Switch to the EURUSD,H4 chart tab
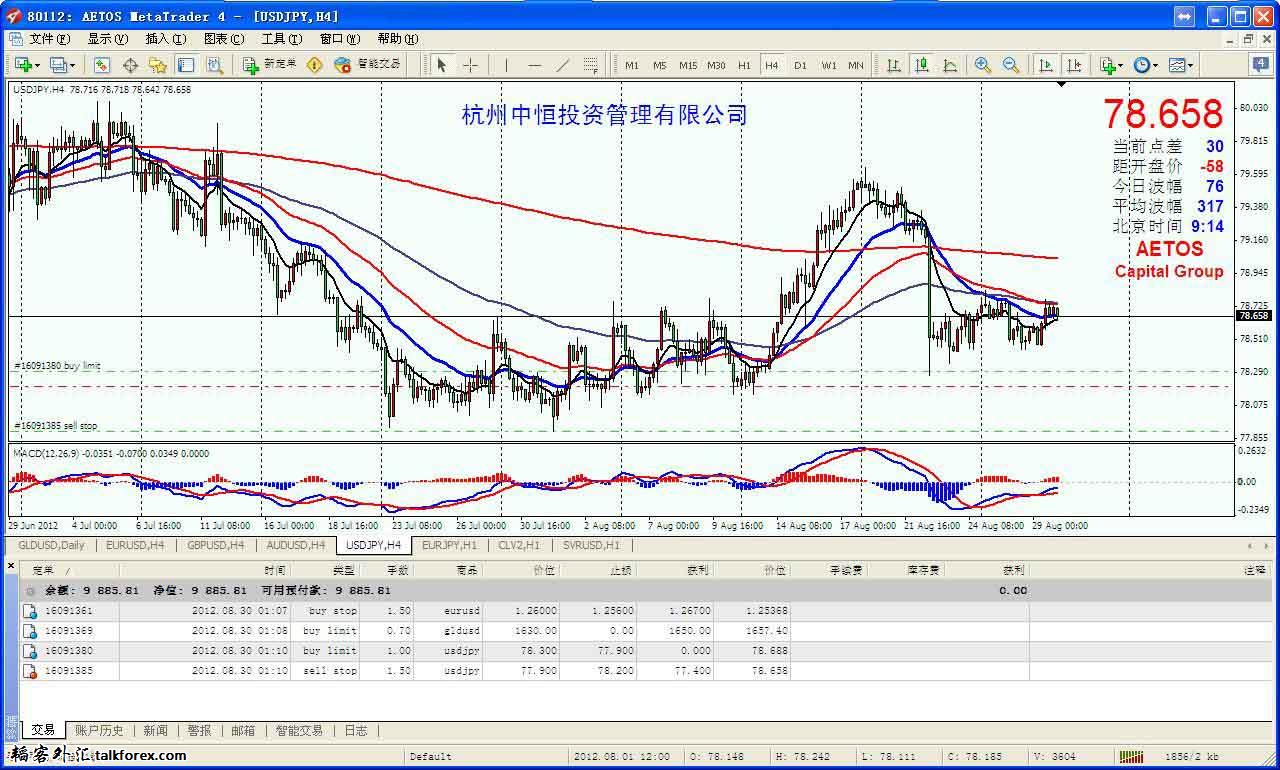 coord(134,545)
